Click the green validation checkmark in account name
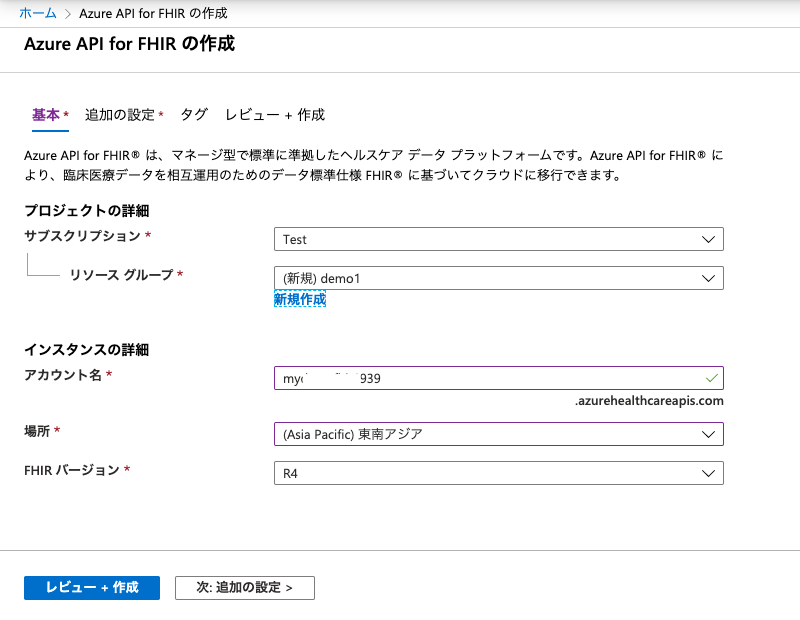 (x=711, y=378)
